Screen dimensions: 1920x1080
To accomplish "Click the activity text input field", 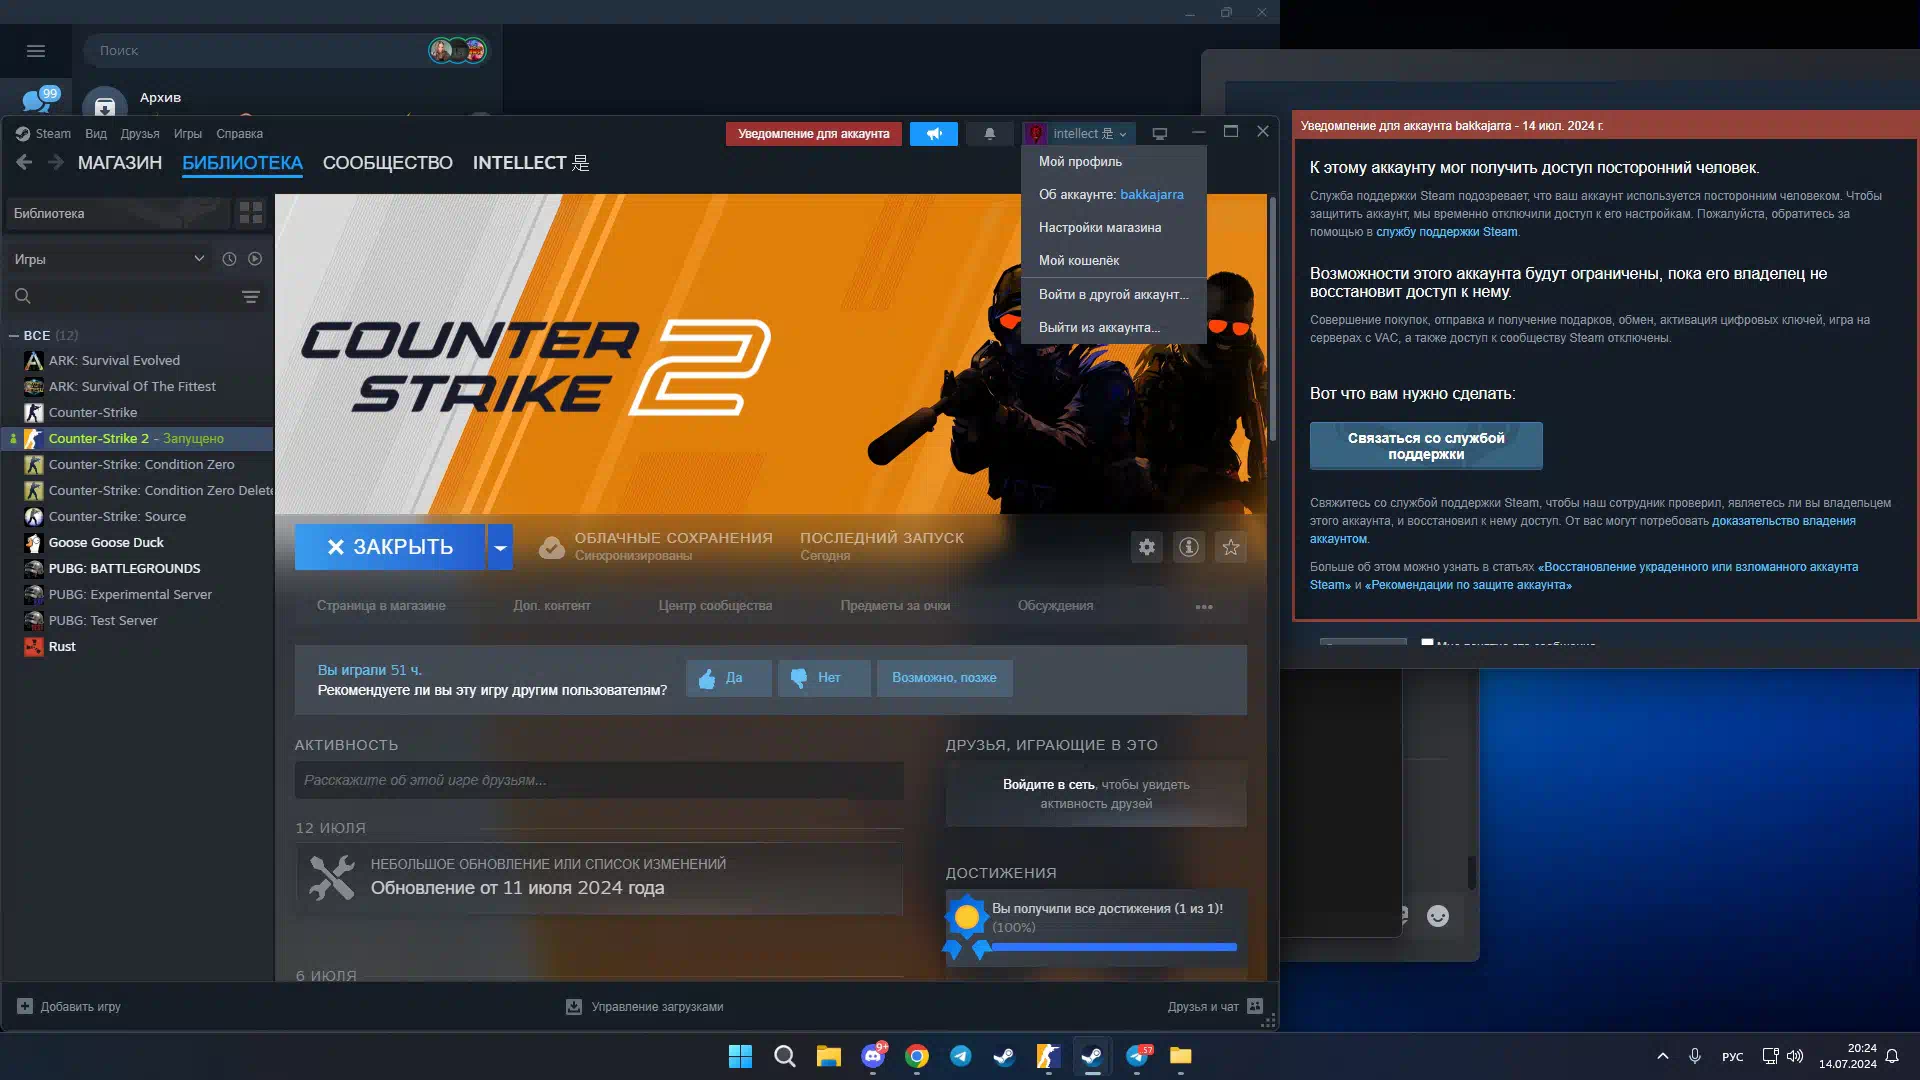I will [599, 781].
